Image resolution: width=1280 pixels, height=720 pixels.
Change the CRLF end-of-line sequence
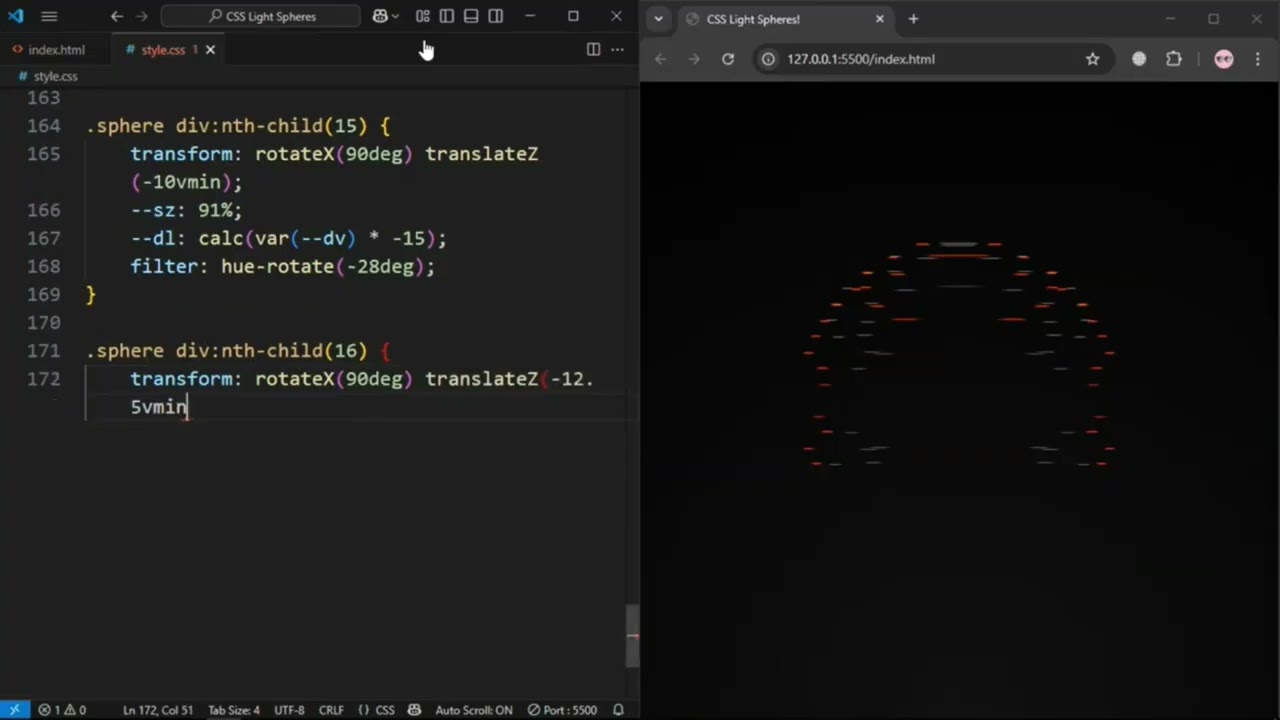click(x=331, y=710)
